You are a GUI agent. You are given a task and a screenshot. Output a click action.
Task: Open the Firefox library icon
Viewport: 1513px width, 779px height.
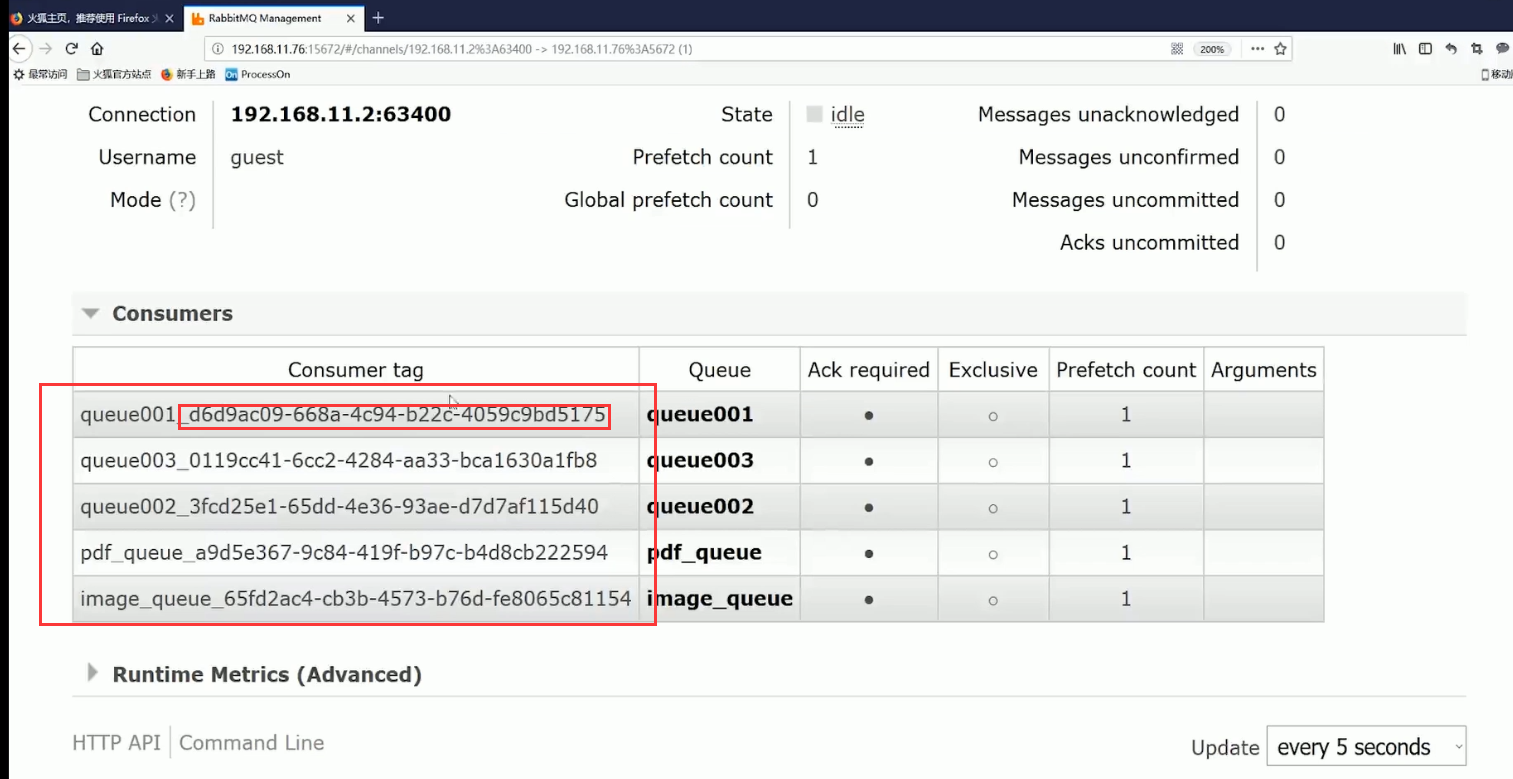pos(1400,49)
